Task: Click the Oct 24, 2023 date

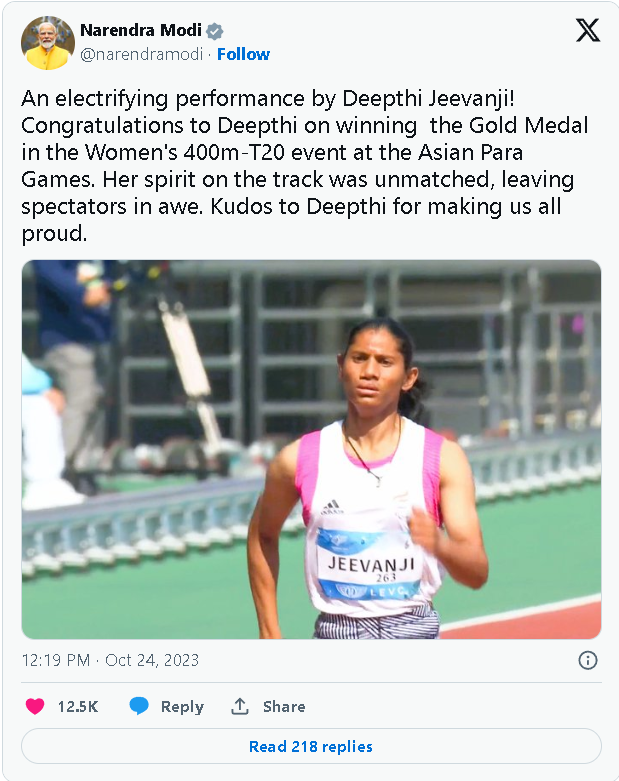Action: click(152, 660)
